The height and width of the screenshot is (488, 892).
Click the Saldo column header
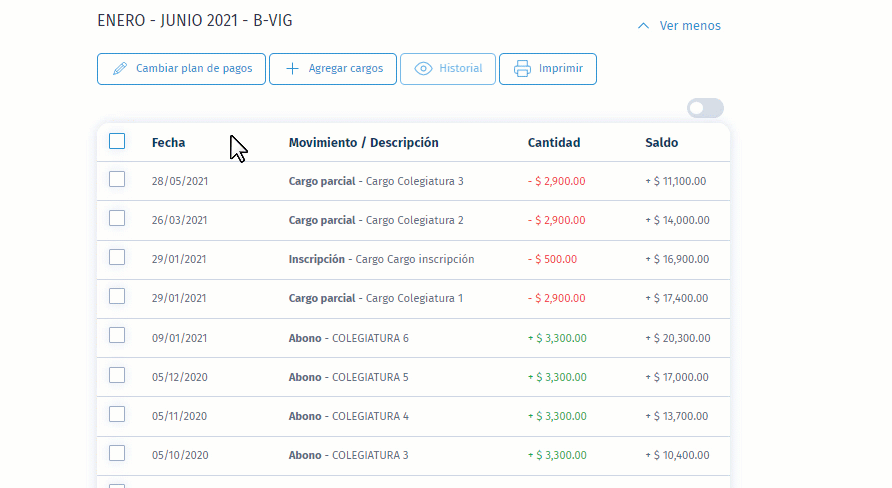(x=662, y=143)
